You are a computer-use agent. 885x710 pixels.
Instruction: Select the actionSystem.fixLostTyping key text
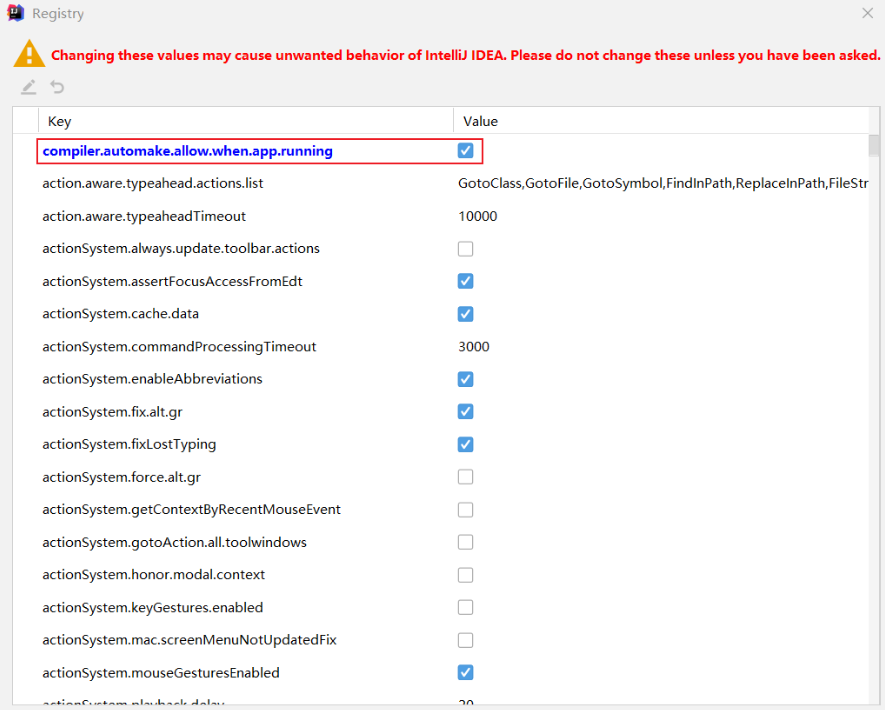click(x=129, y=444)
